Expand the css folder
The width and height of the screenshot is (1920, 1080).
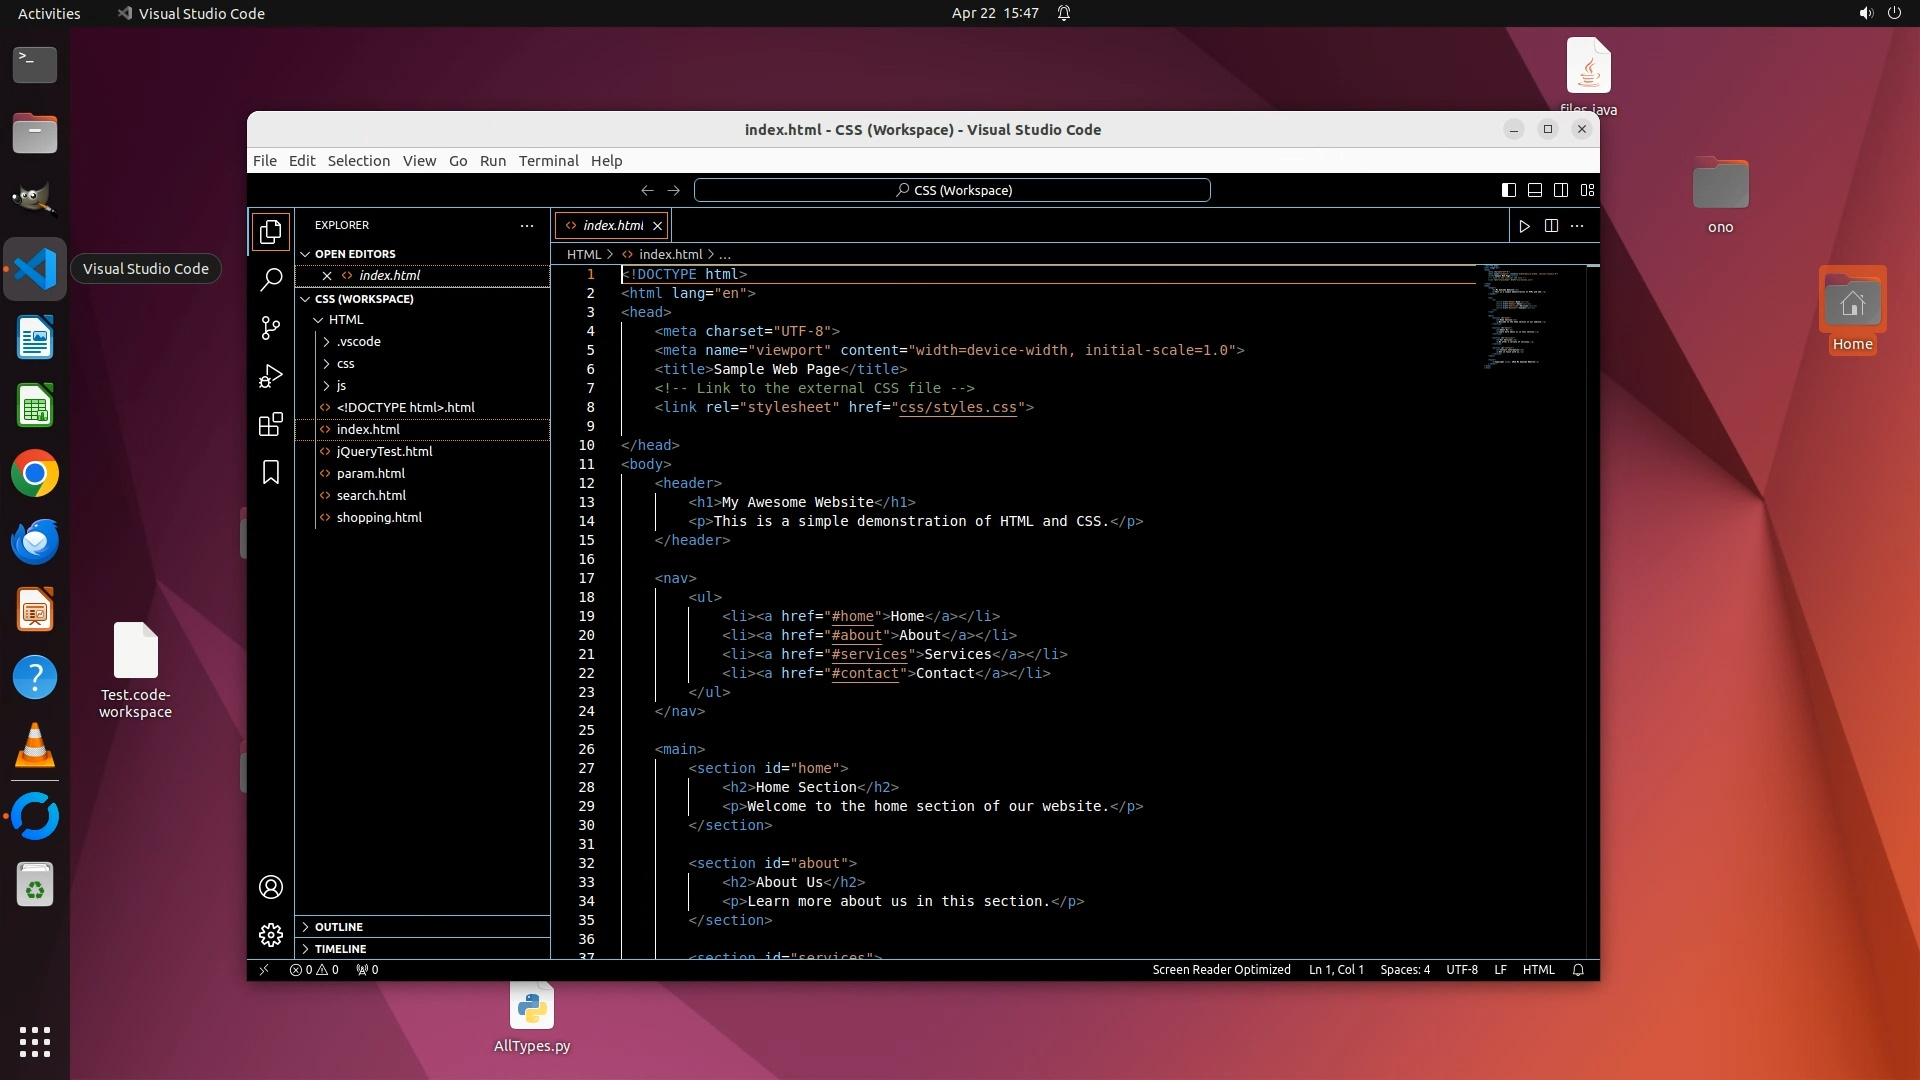[x=345, y=364]
